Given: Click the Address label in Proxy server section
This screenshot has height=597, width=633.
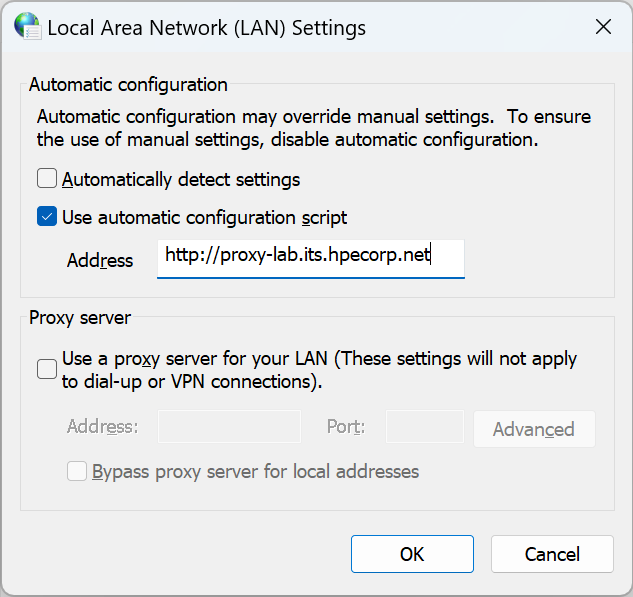Looking at the screenshot, I should pos(102,427).
